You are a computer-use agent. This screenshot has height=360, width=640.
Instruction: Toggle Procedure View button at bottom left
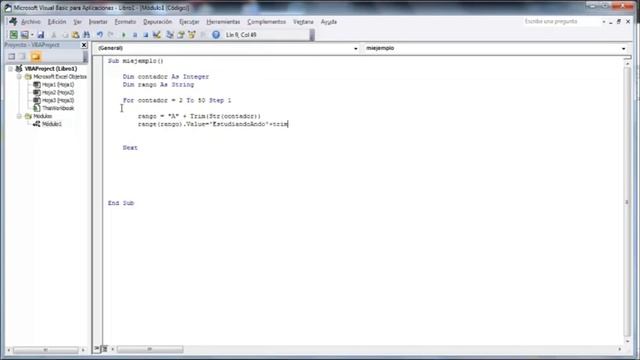(97, 349)
